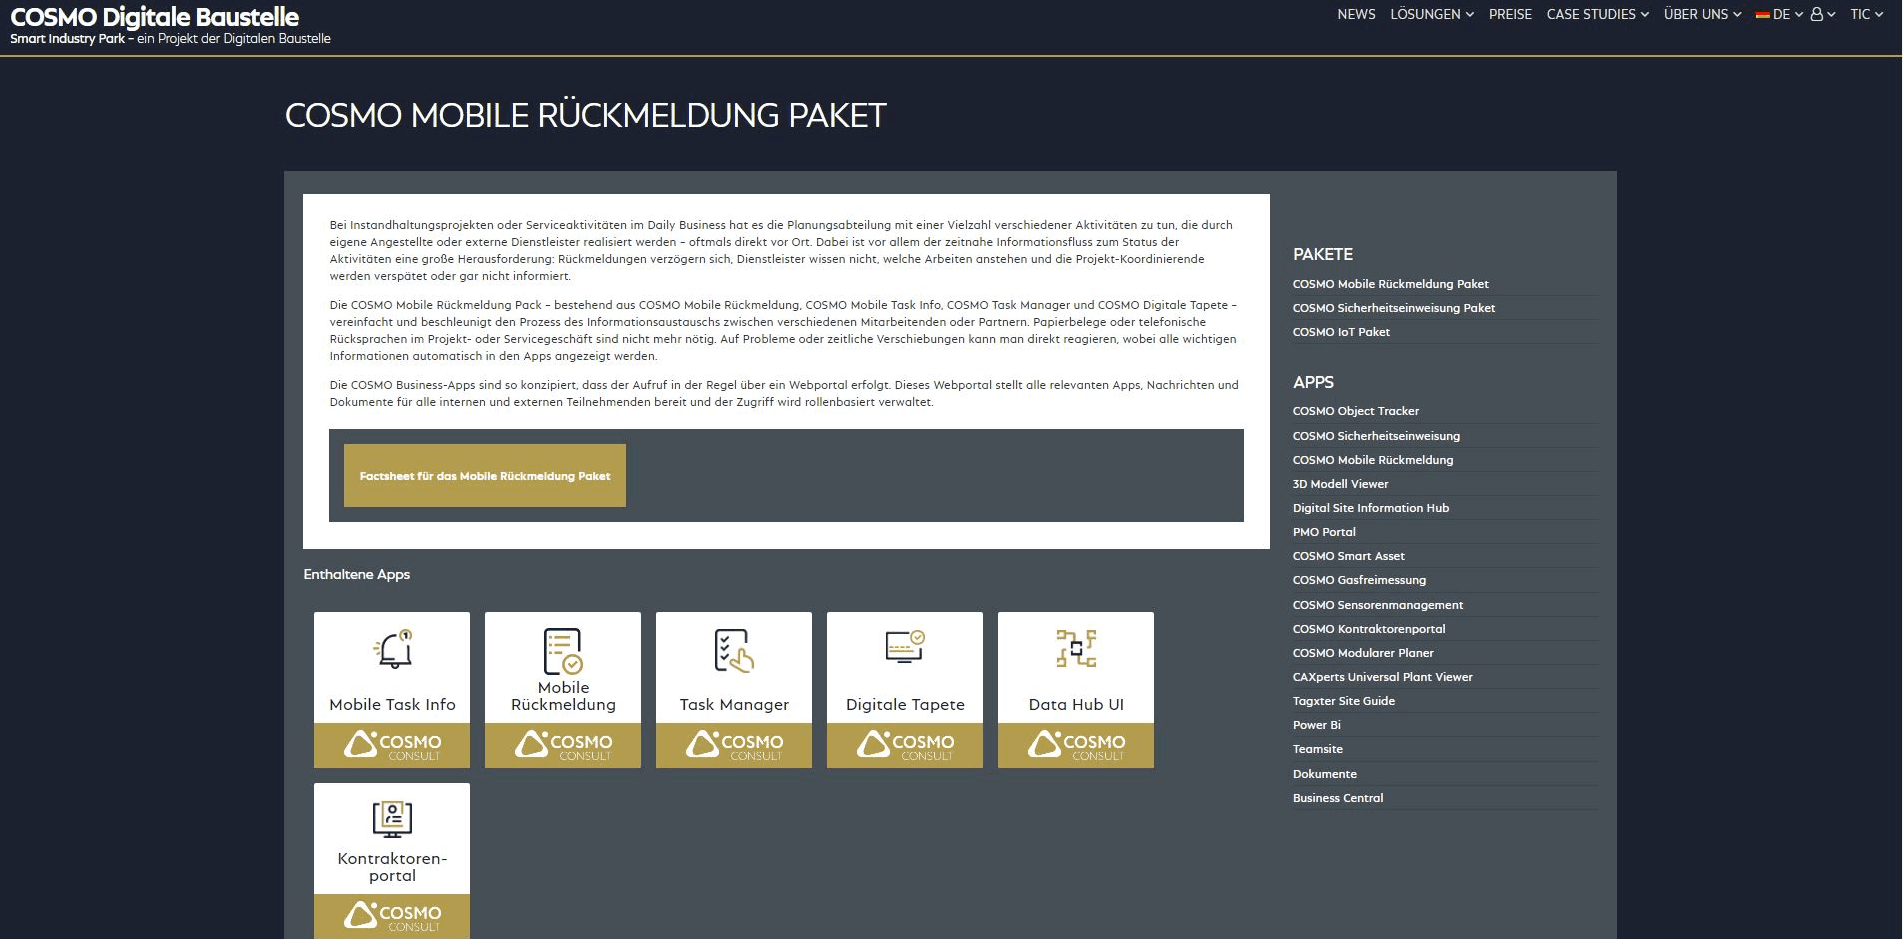1903x939 pixels.
Task: Open COSMO Gasfreimessung link
Action: point(1359,580)
